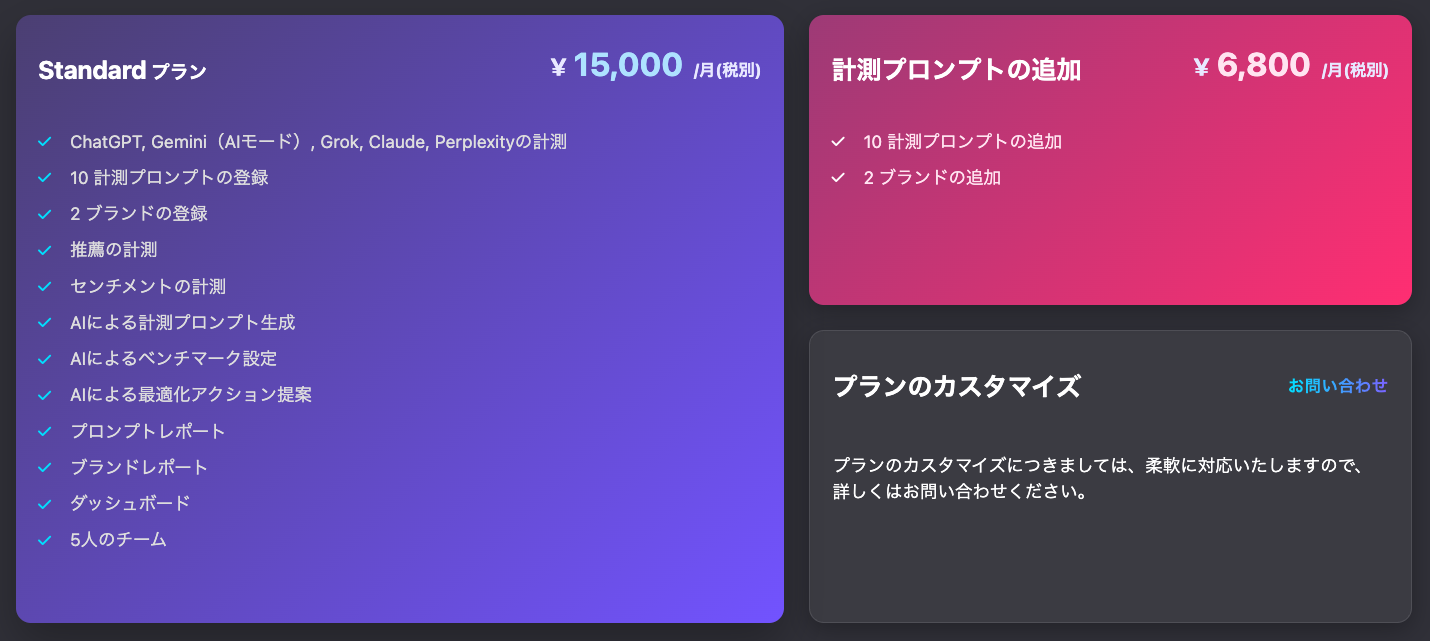
Task: Click checkmark beside AIによるベンチマーク設定
Action: coord(44,359)
